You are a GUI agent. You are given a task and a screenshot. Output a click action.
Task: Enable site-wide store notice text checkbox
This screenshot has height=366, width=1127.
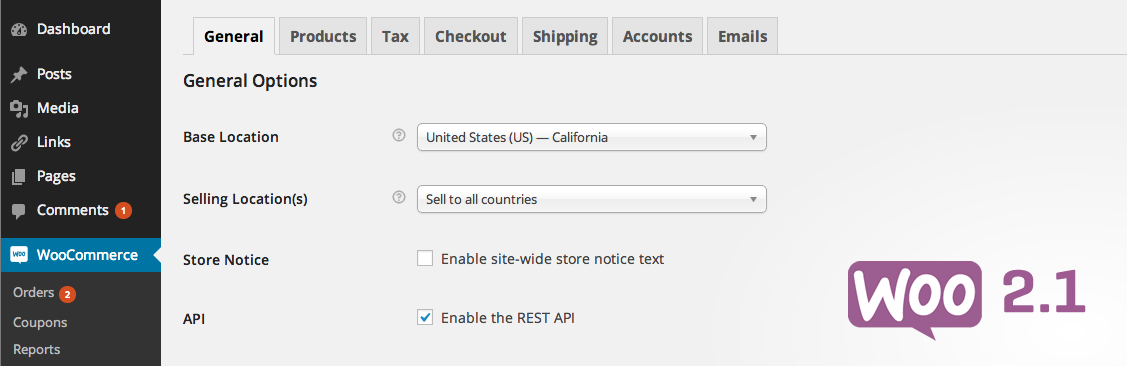pos(425,258)
